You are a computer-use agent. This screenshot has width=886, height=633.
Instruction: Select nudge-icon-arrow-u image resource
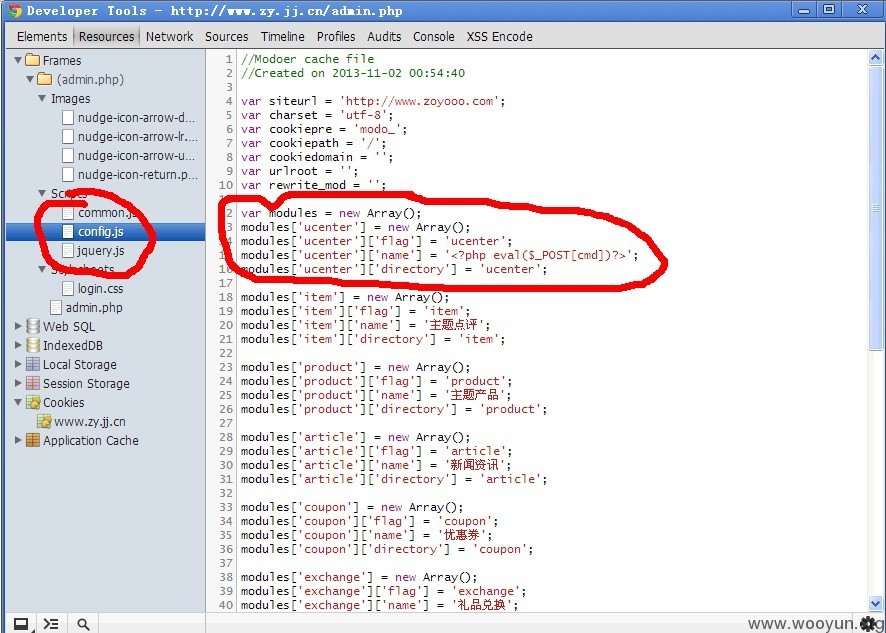pos(136,155)
